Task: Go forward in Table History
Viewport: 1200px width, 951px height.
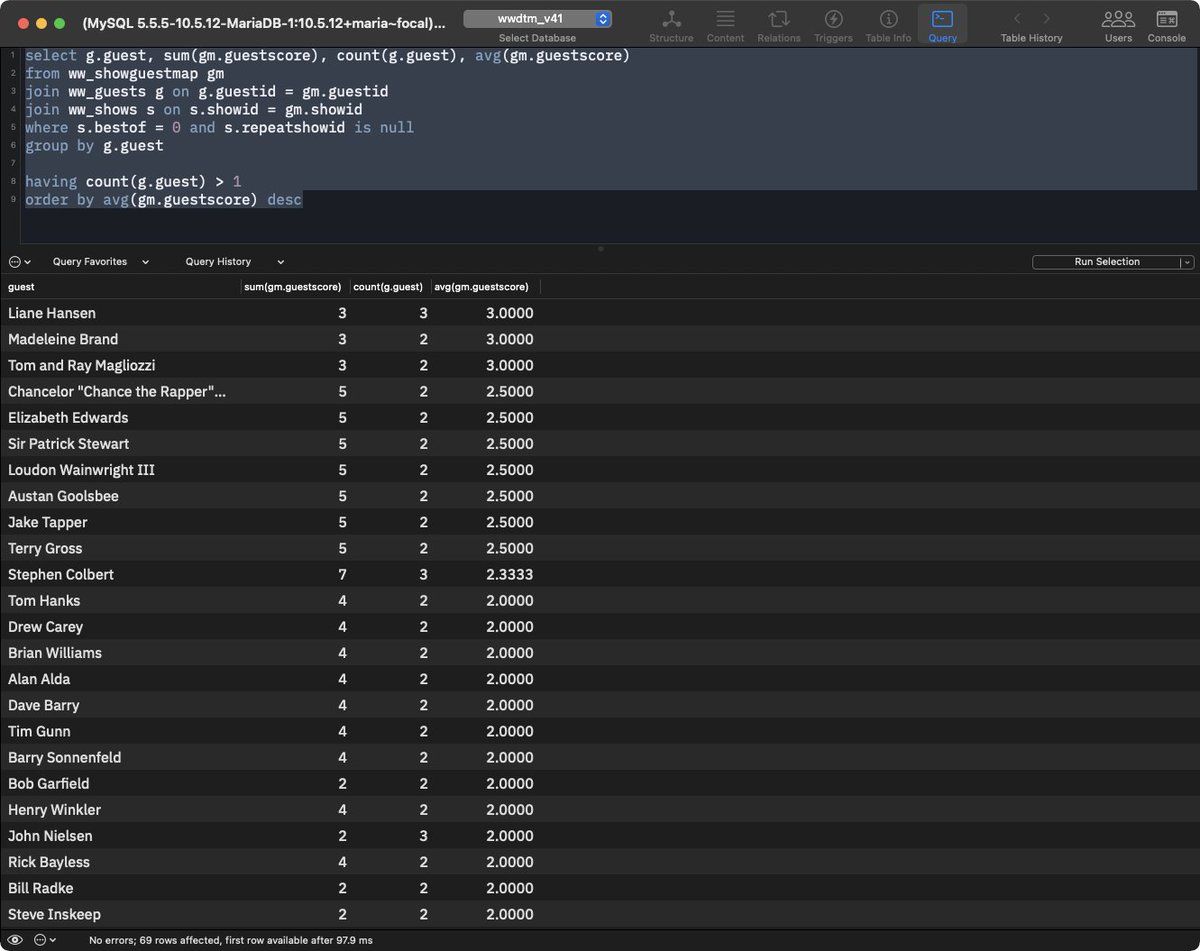Action: coord(1046,18)
